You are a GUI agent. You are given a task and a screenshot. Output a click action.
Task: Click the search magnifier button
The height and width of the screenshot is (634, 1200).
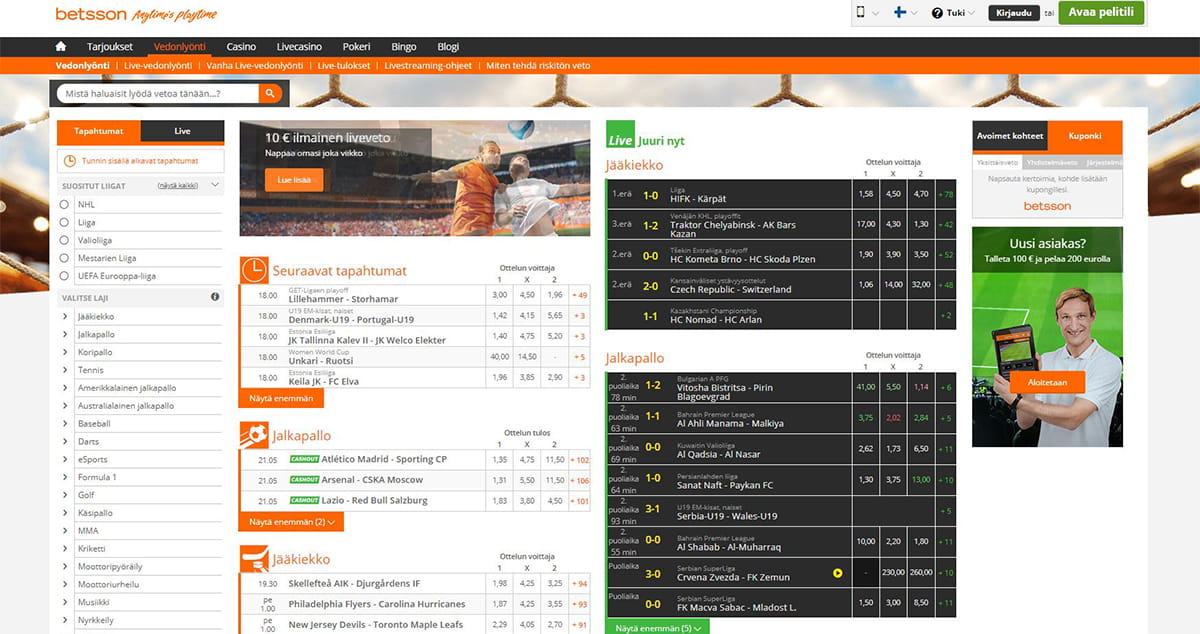(x=270, y=94)
